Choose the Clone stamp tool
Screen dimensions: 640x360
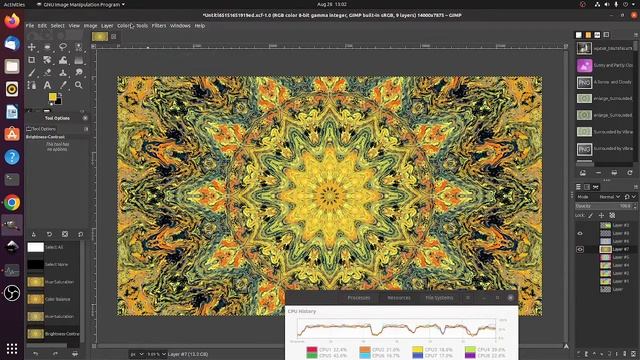(x=63, y=73)
